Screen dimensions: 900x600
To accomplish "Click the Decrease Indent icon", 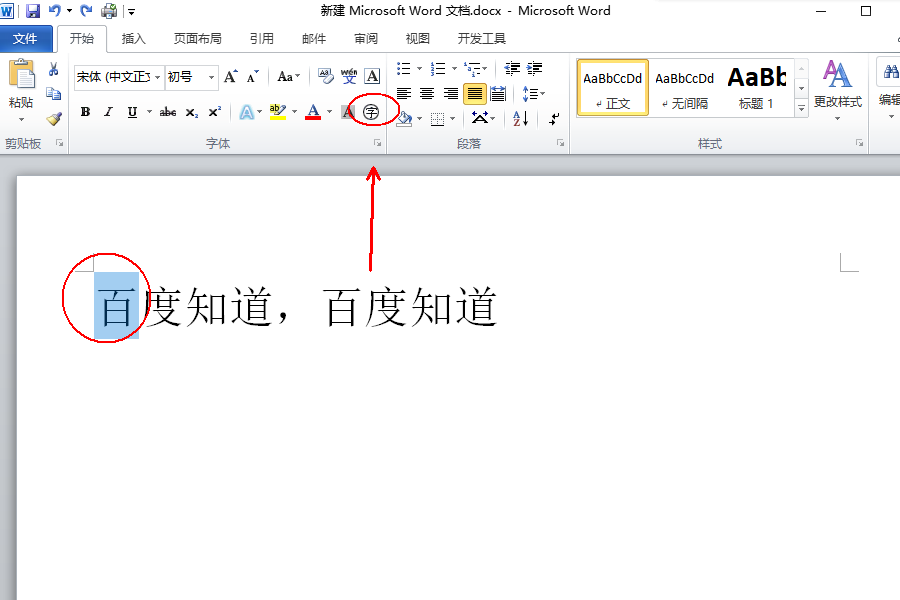I will [x=512, y=69].
